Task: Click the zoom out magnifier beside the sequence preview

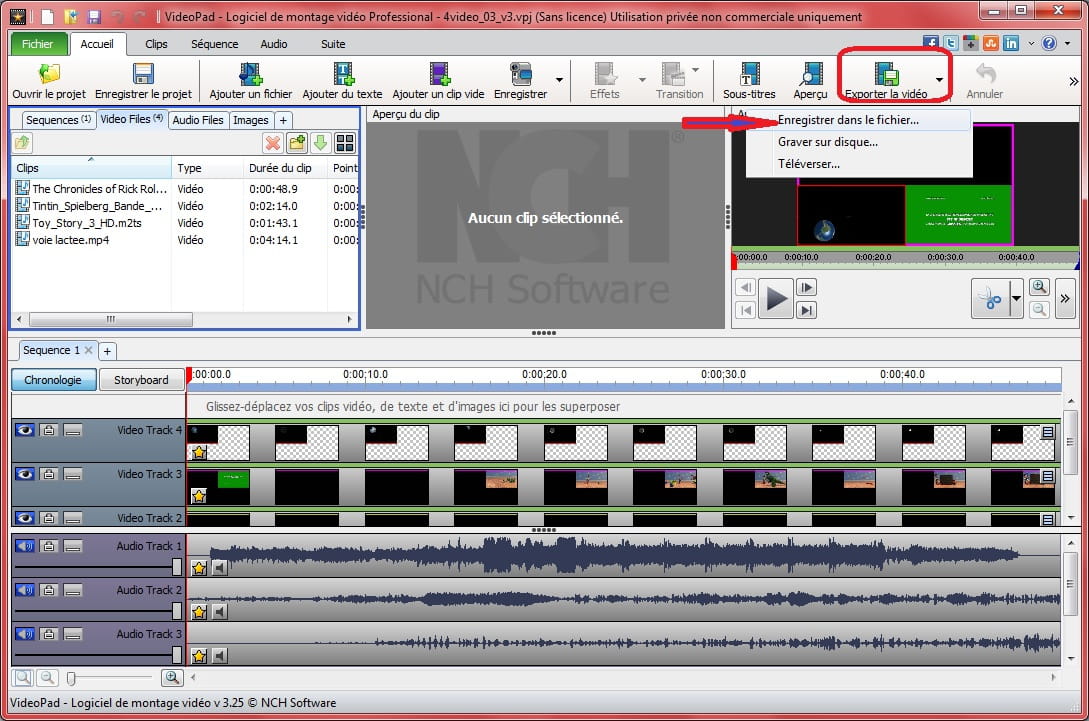Action: pyautogui.click(x=1039, y=309)
